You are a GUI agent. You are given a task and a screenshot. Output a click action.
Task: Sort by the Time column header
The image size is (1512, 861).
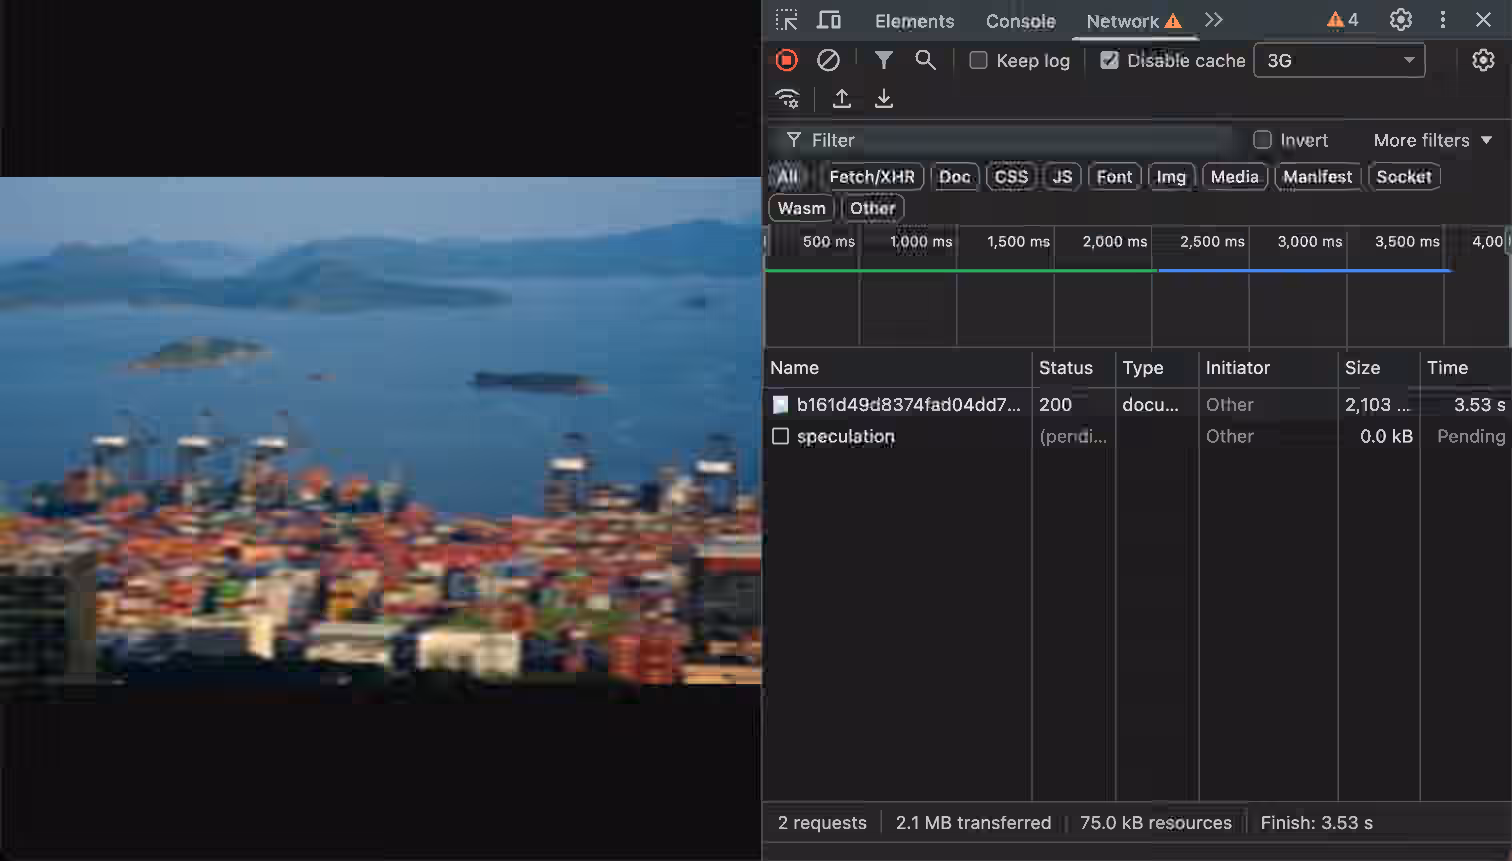pyautogui.click(x=1464, y=368)
